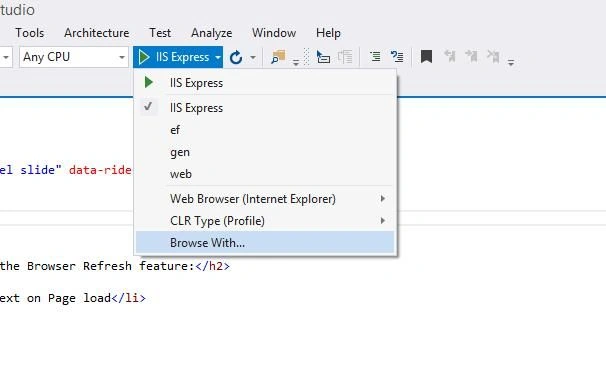The image size is (606, 376).
Task: Open toolbar overflow options after Find icon
Action: click(296, 62)
